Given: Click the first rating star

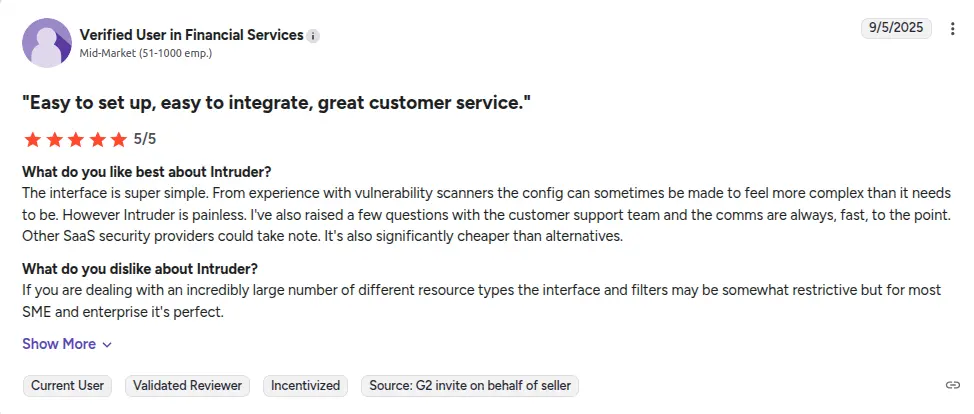Looking at the screenshot, I should coord(32,139).
